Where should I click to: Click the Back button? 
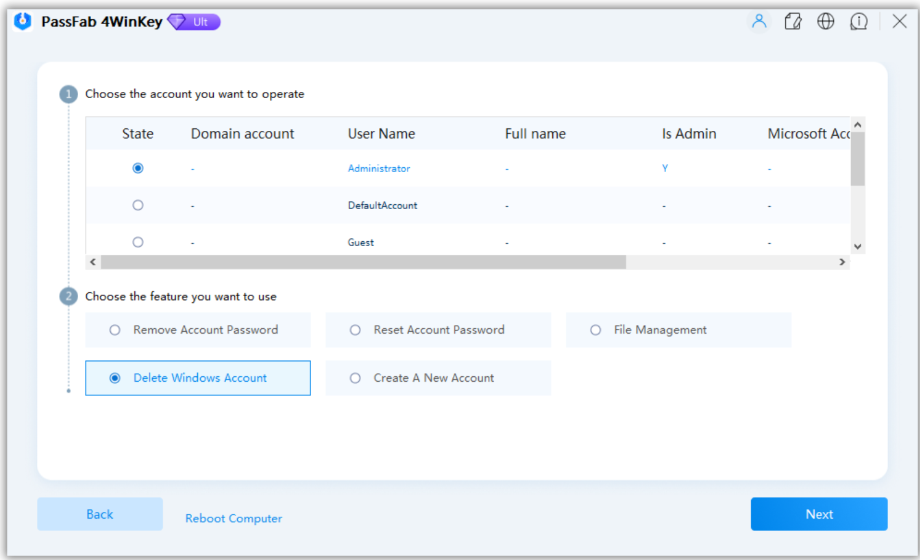pyautogui.click(x=100, y=514)
